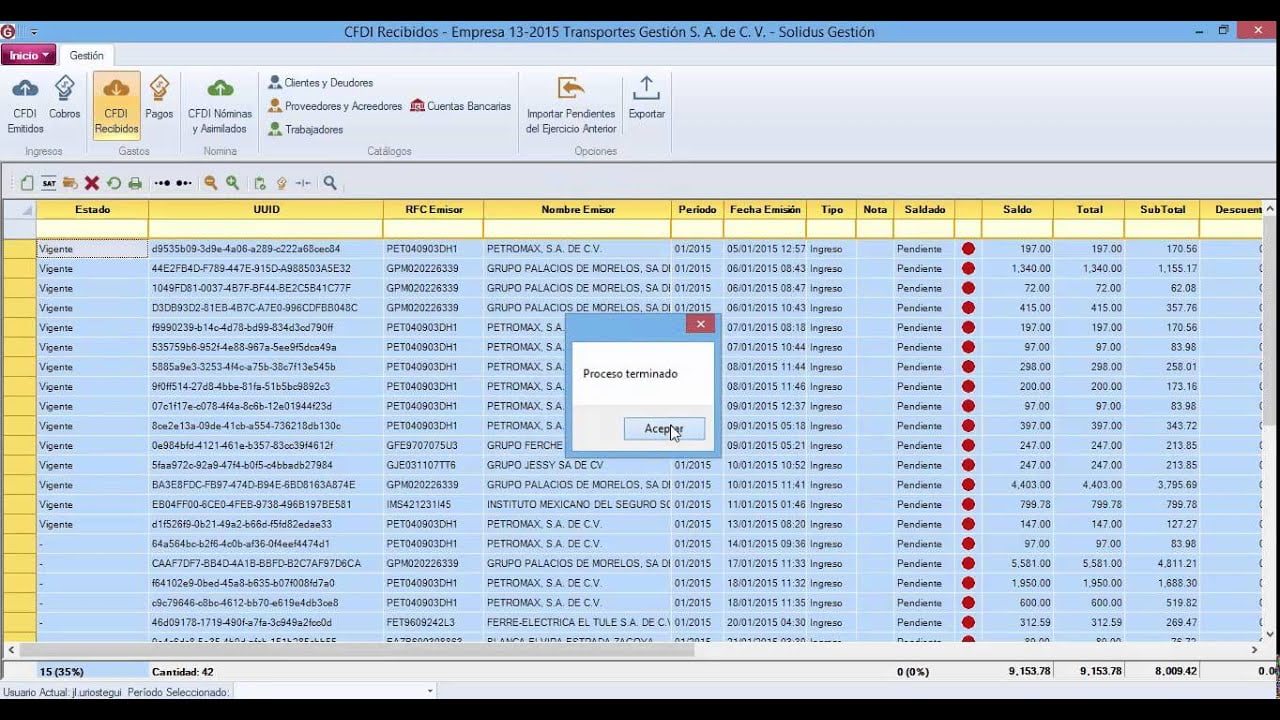The image size is (1280, 720).
Task: Open the Cobros ribbon icon
Action: click(65, 98)
